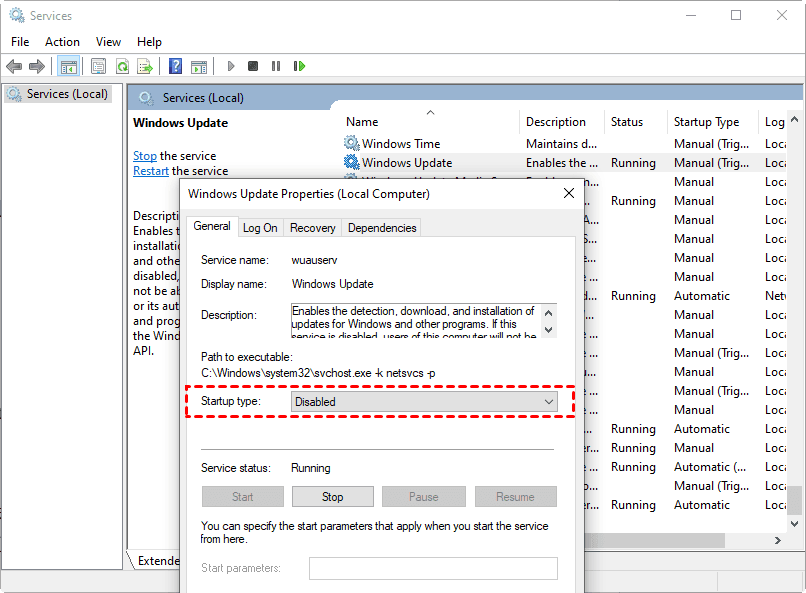This screenshot has width=806, height=593.
Task: Open the Startup type dropdown
Action: click(x=424, y=401)
